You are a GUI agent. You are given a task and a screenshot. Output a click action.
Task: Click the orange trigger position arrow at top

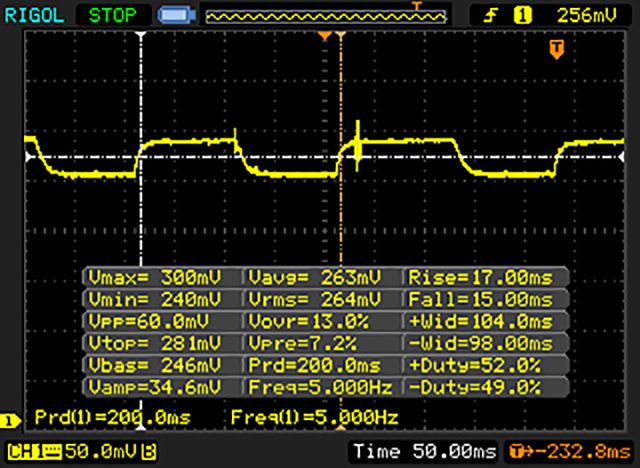click(x=324, y=36)
